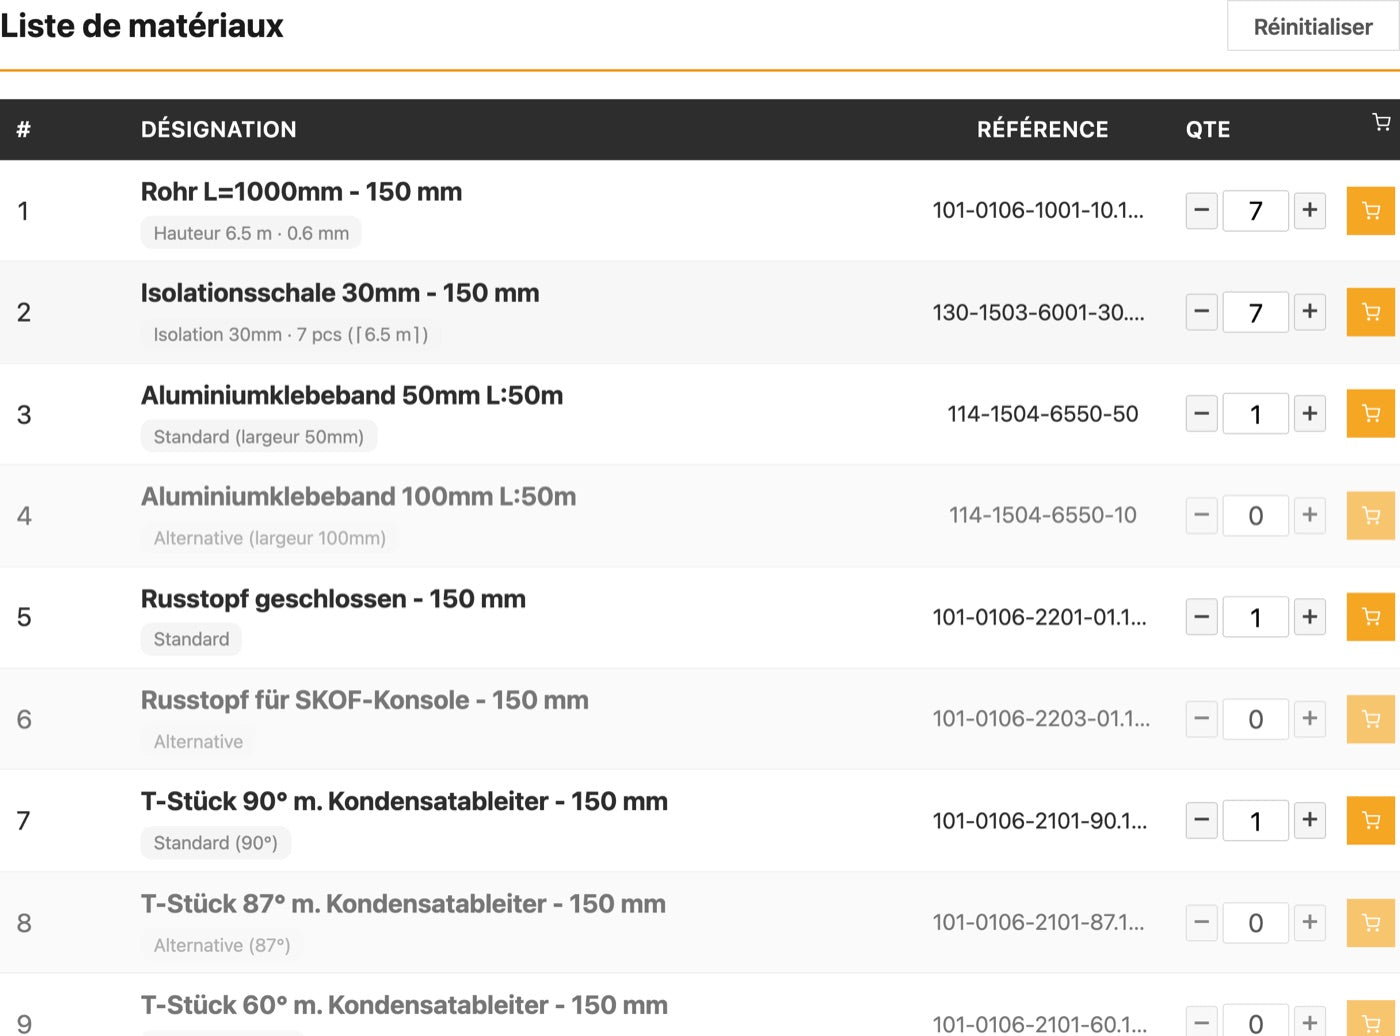Increase quantity of T-Stück 87°

[1310, 922]
